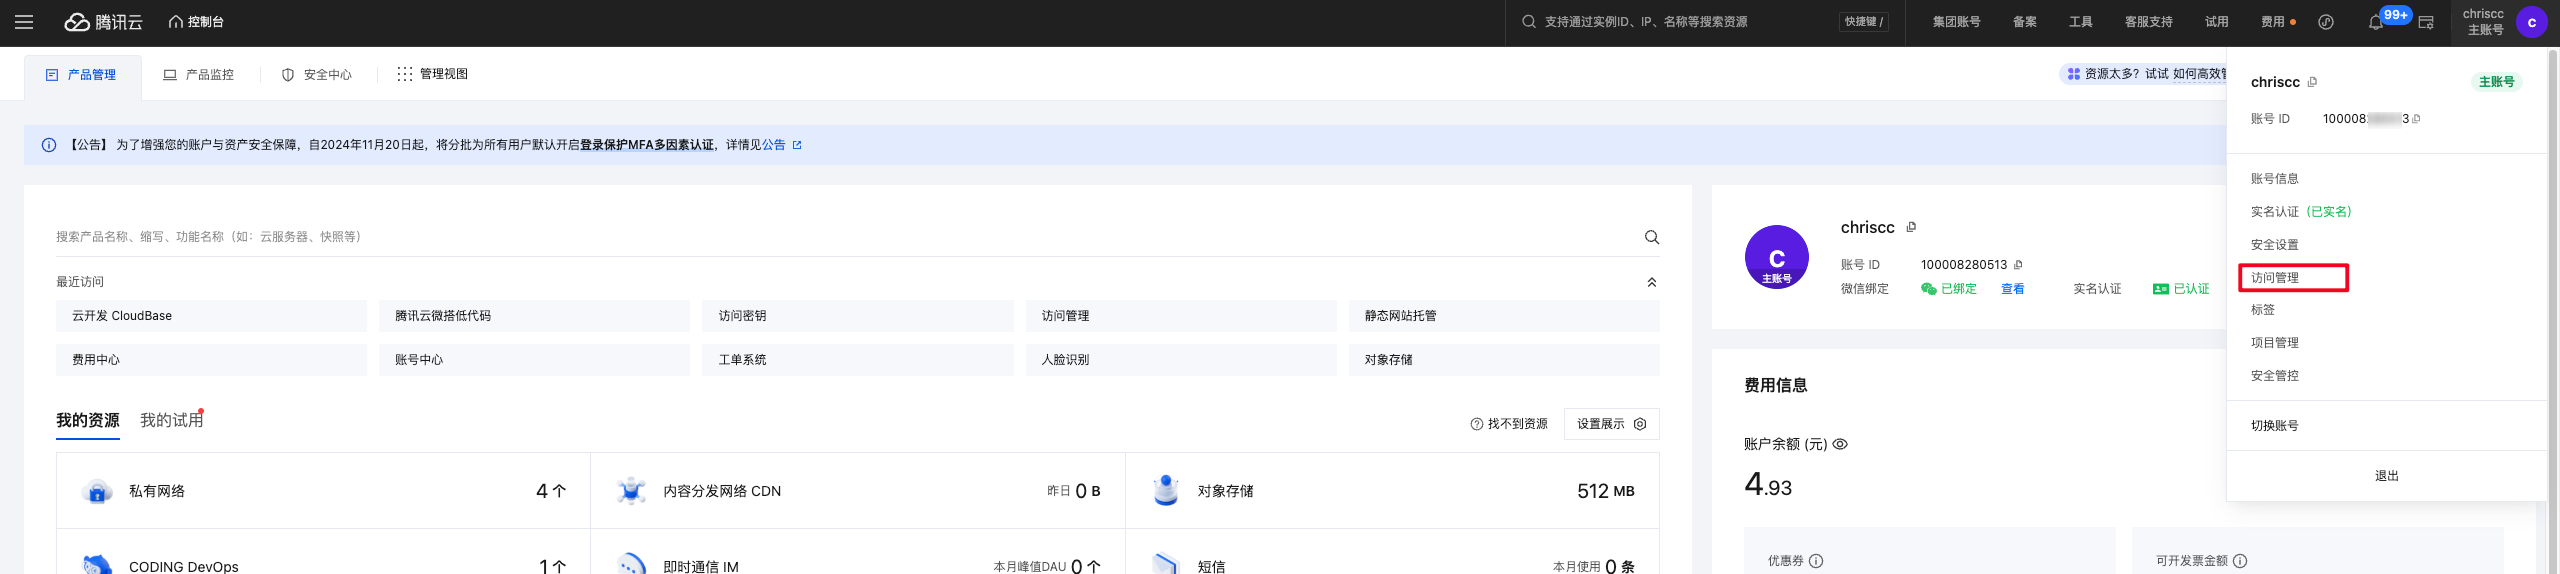Viewport: 2560px width, 574px height.
Task: Open the 集团账号 menu
Action: click(x=1956, y=22)
